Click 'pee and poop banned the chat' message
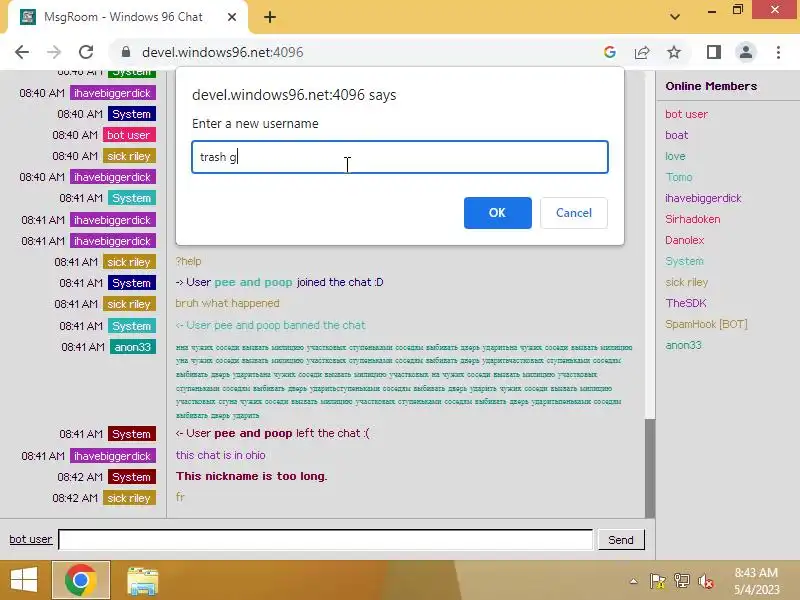The width and height of the screenshot is (800, 600). (270, 325)
